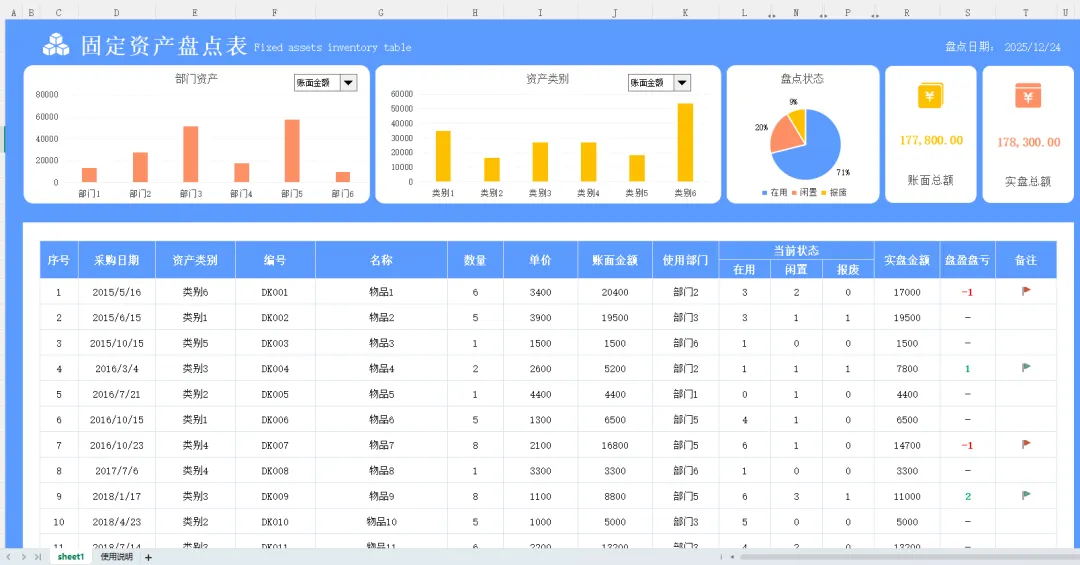
Task: Click the total value 178,300.00
Action: (1028, 142)
